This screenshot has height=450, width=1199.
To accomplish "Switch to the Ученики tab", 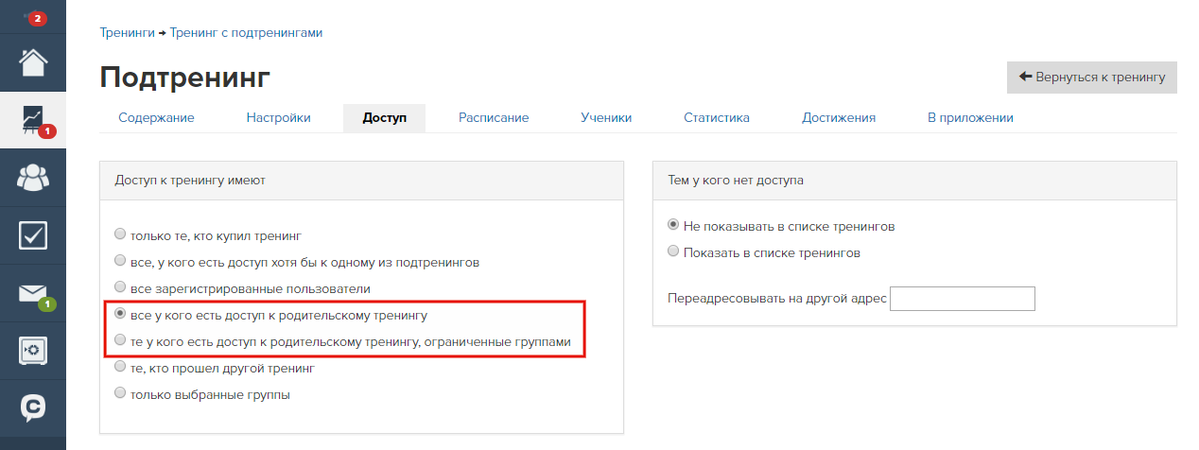I will [x=606, y=118].
